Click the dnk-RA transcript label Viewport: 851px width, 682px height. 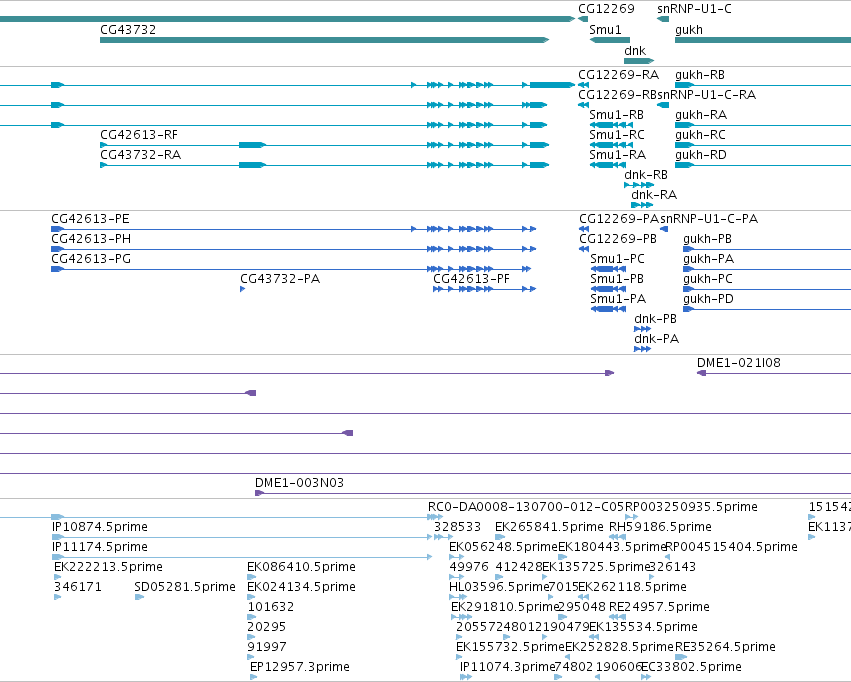pyautogui.click(x=654, y=195)
